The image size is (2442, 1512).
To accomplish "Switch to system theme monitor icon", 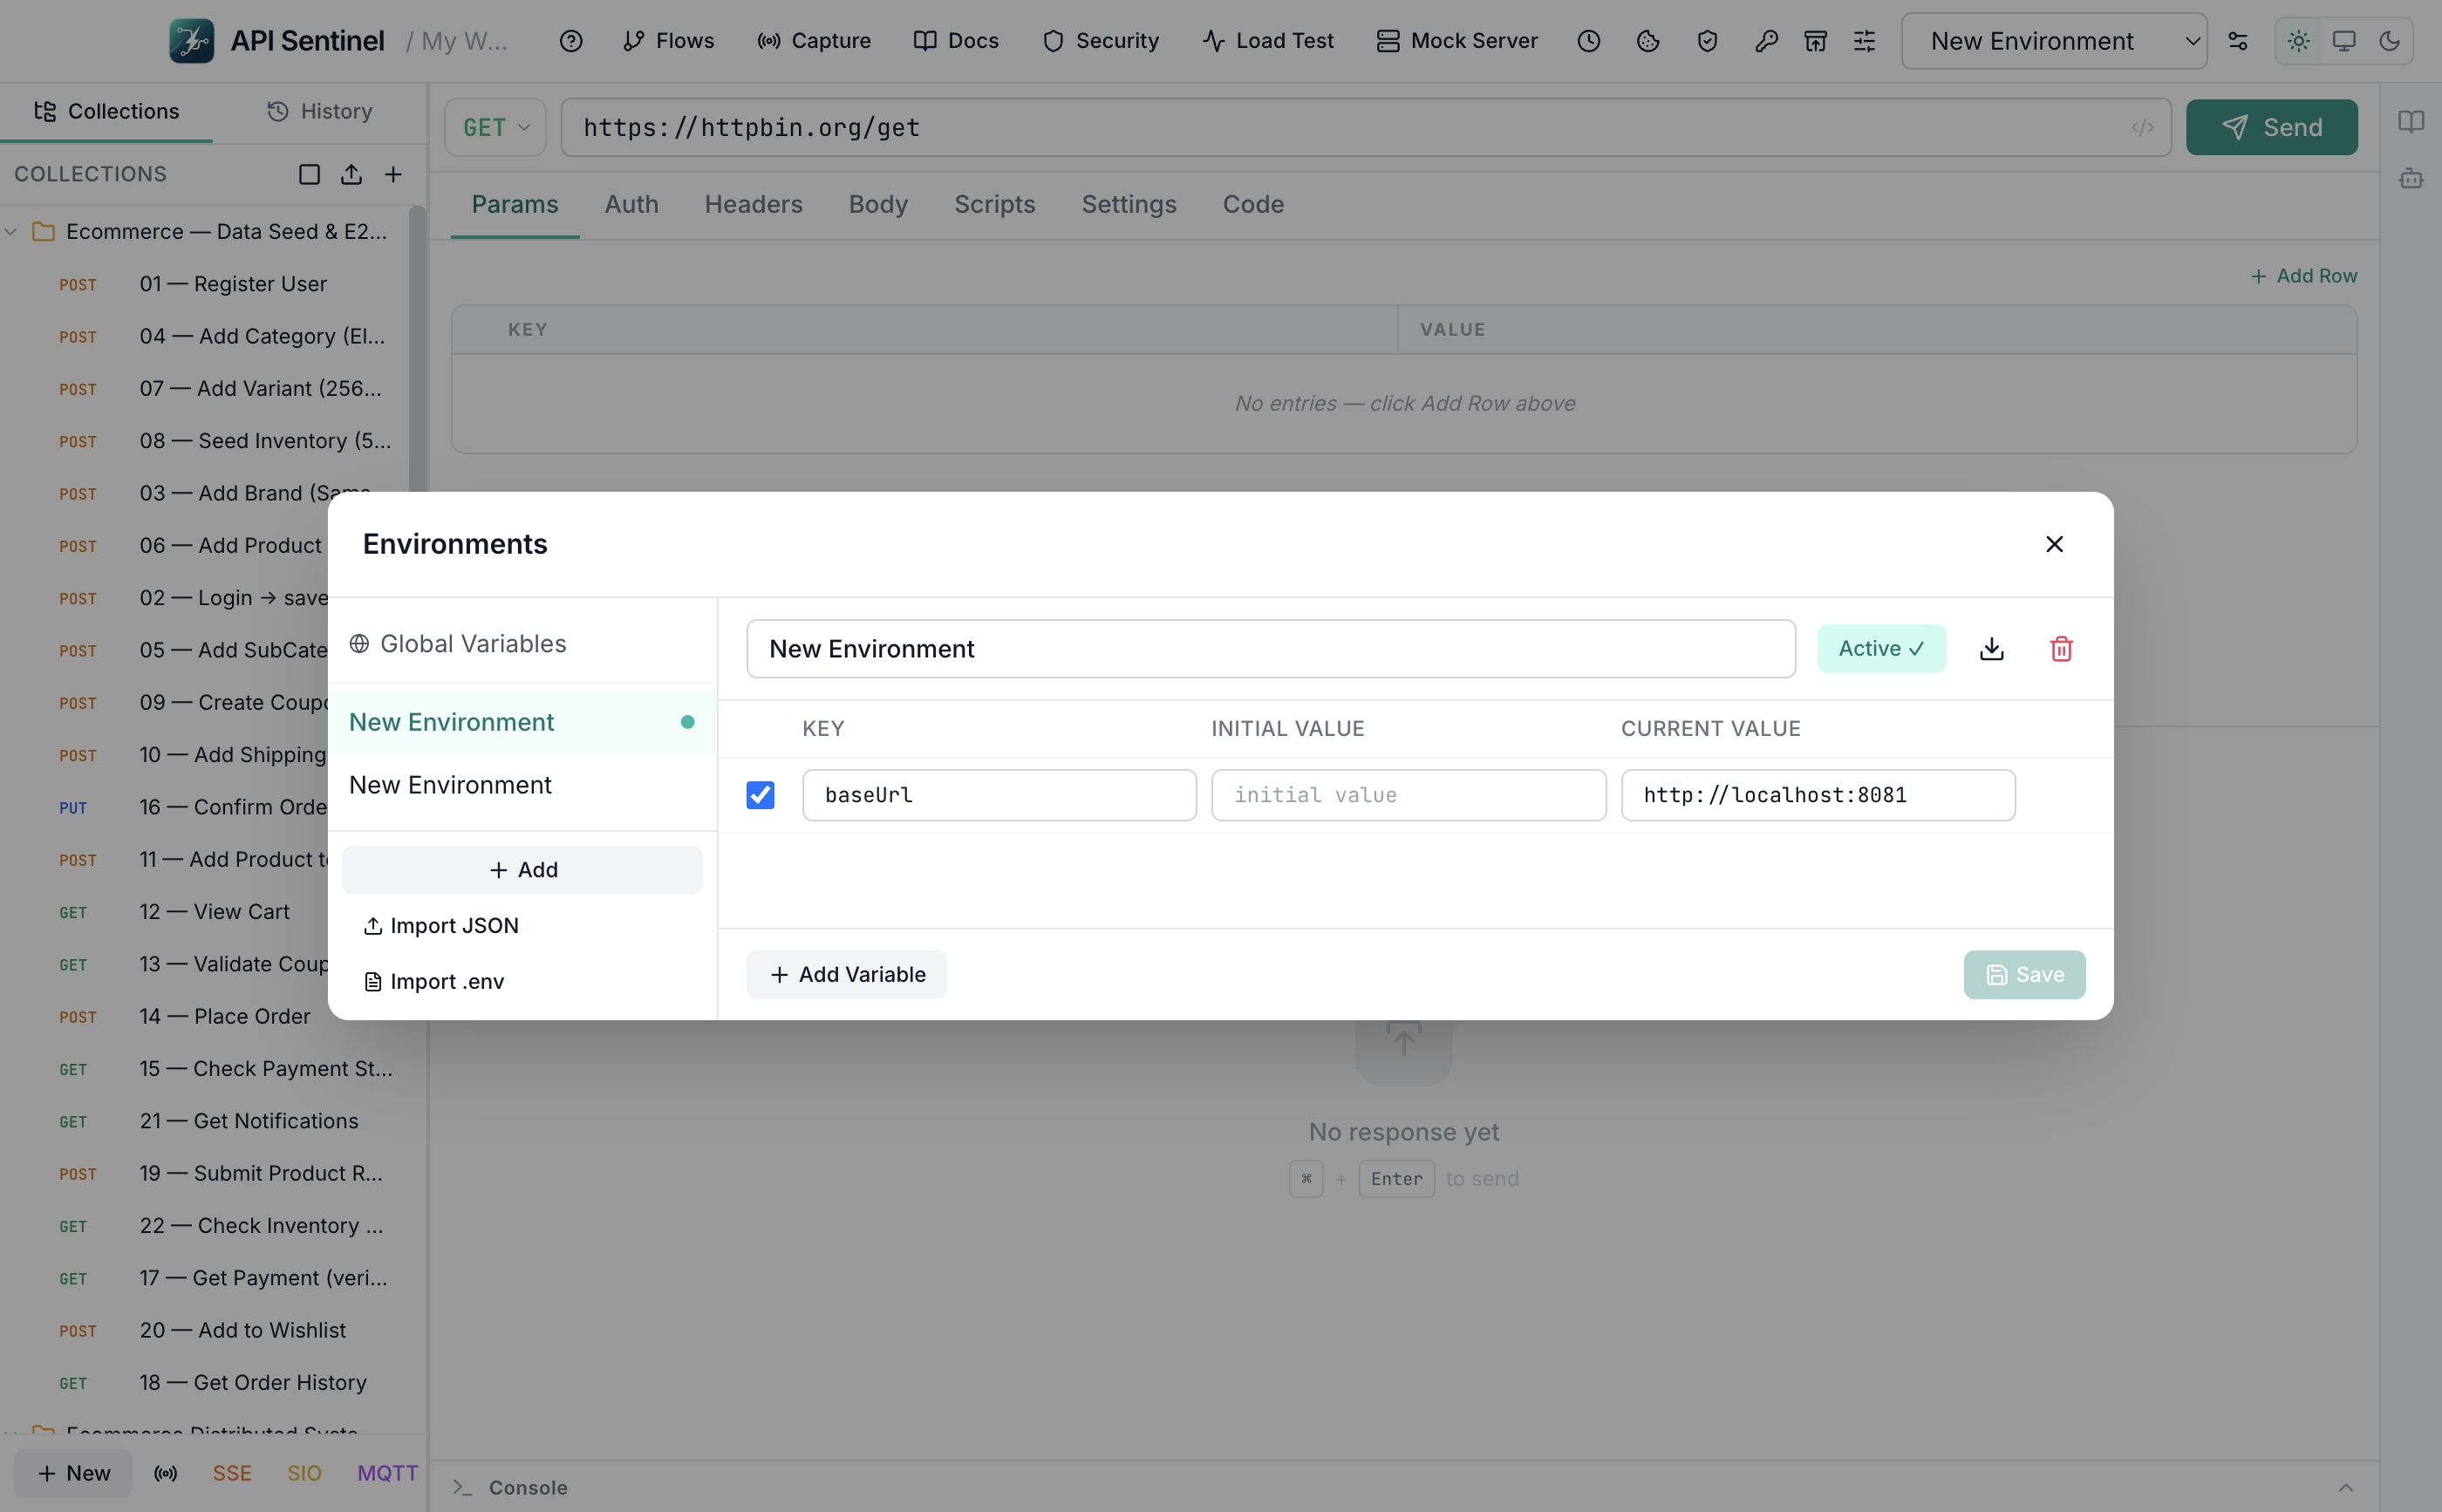I will 2344,41.
